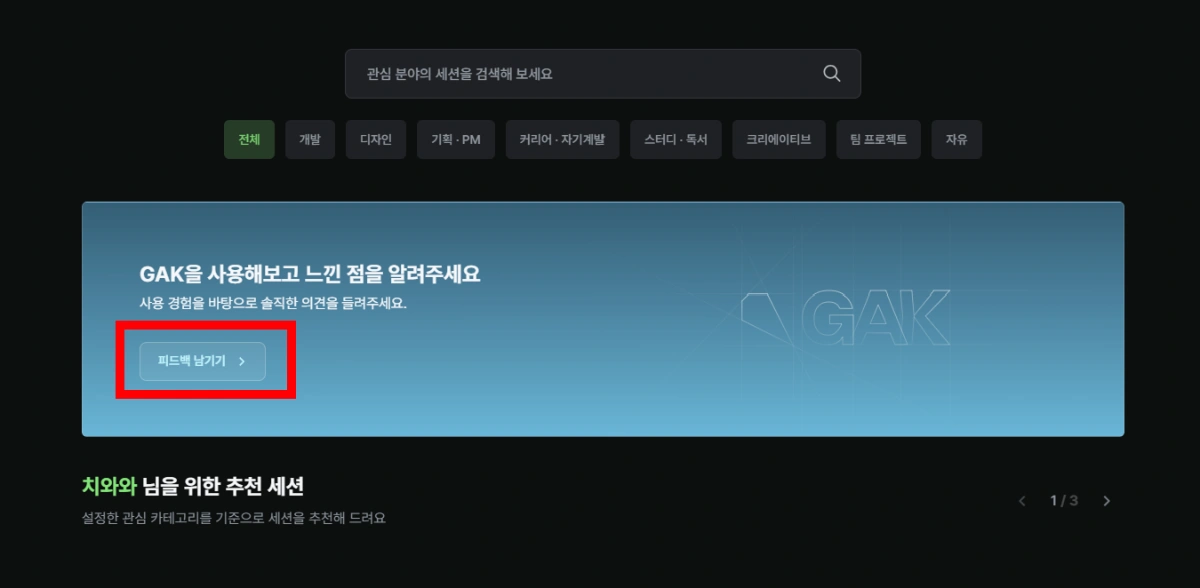This screenshot has width=1200, height=588.
Task: Click the 설정한 관심 카테고리 description text
Action: (x=234, y=518)
